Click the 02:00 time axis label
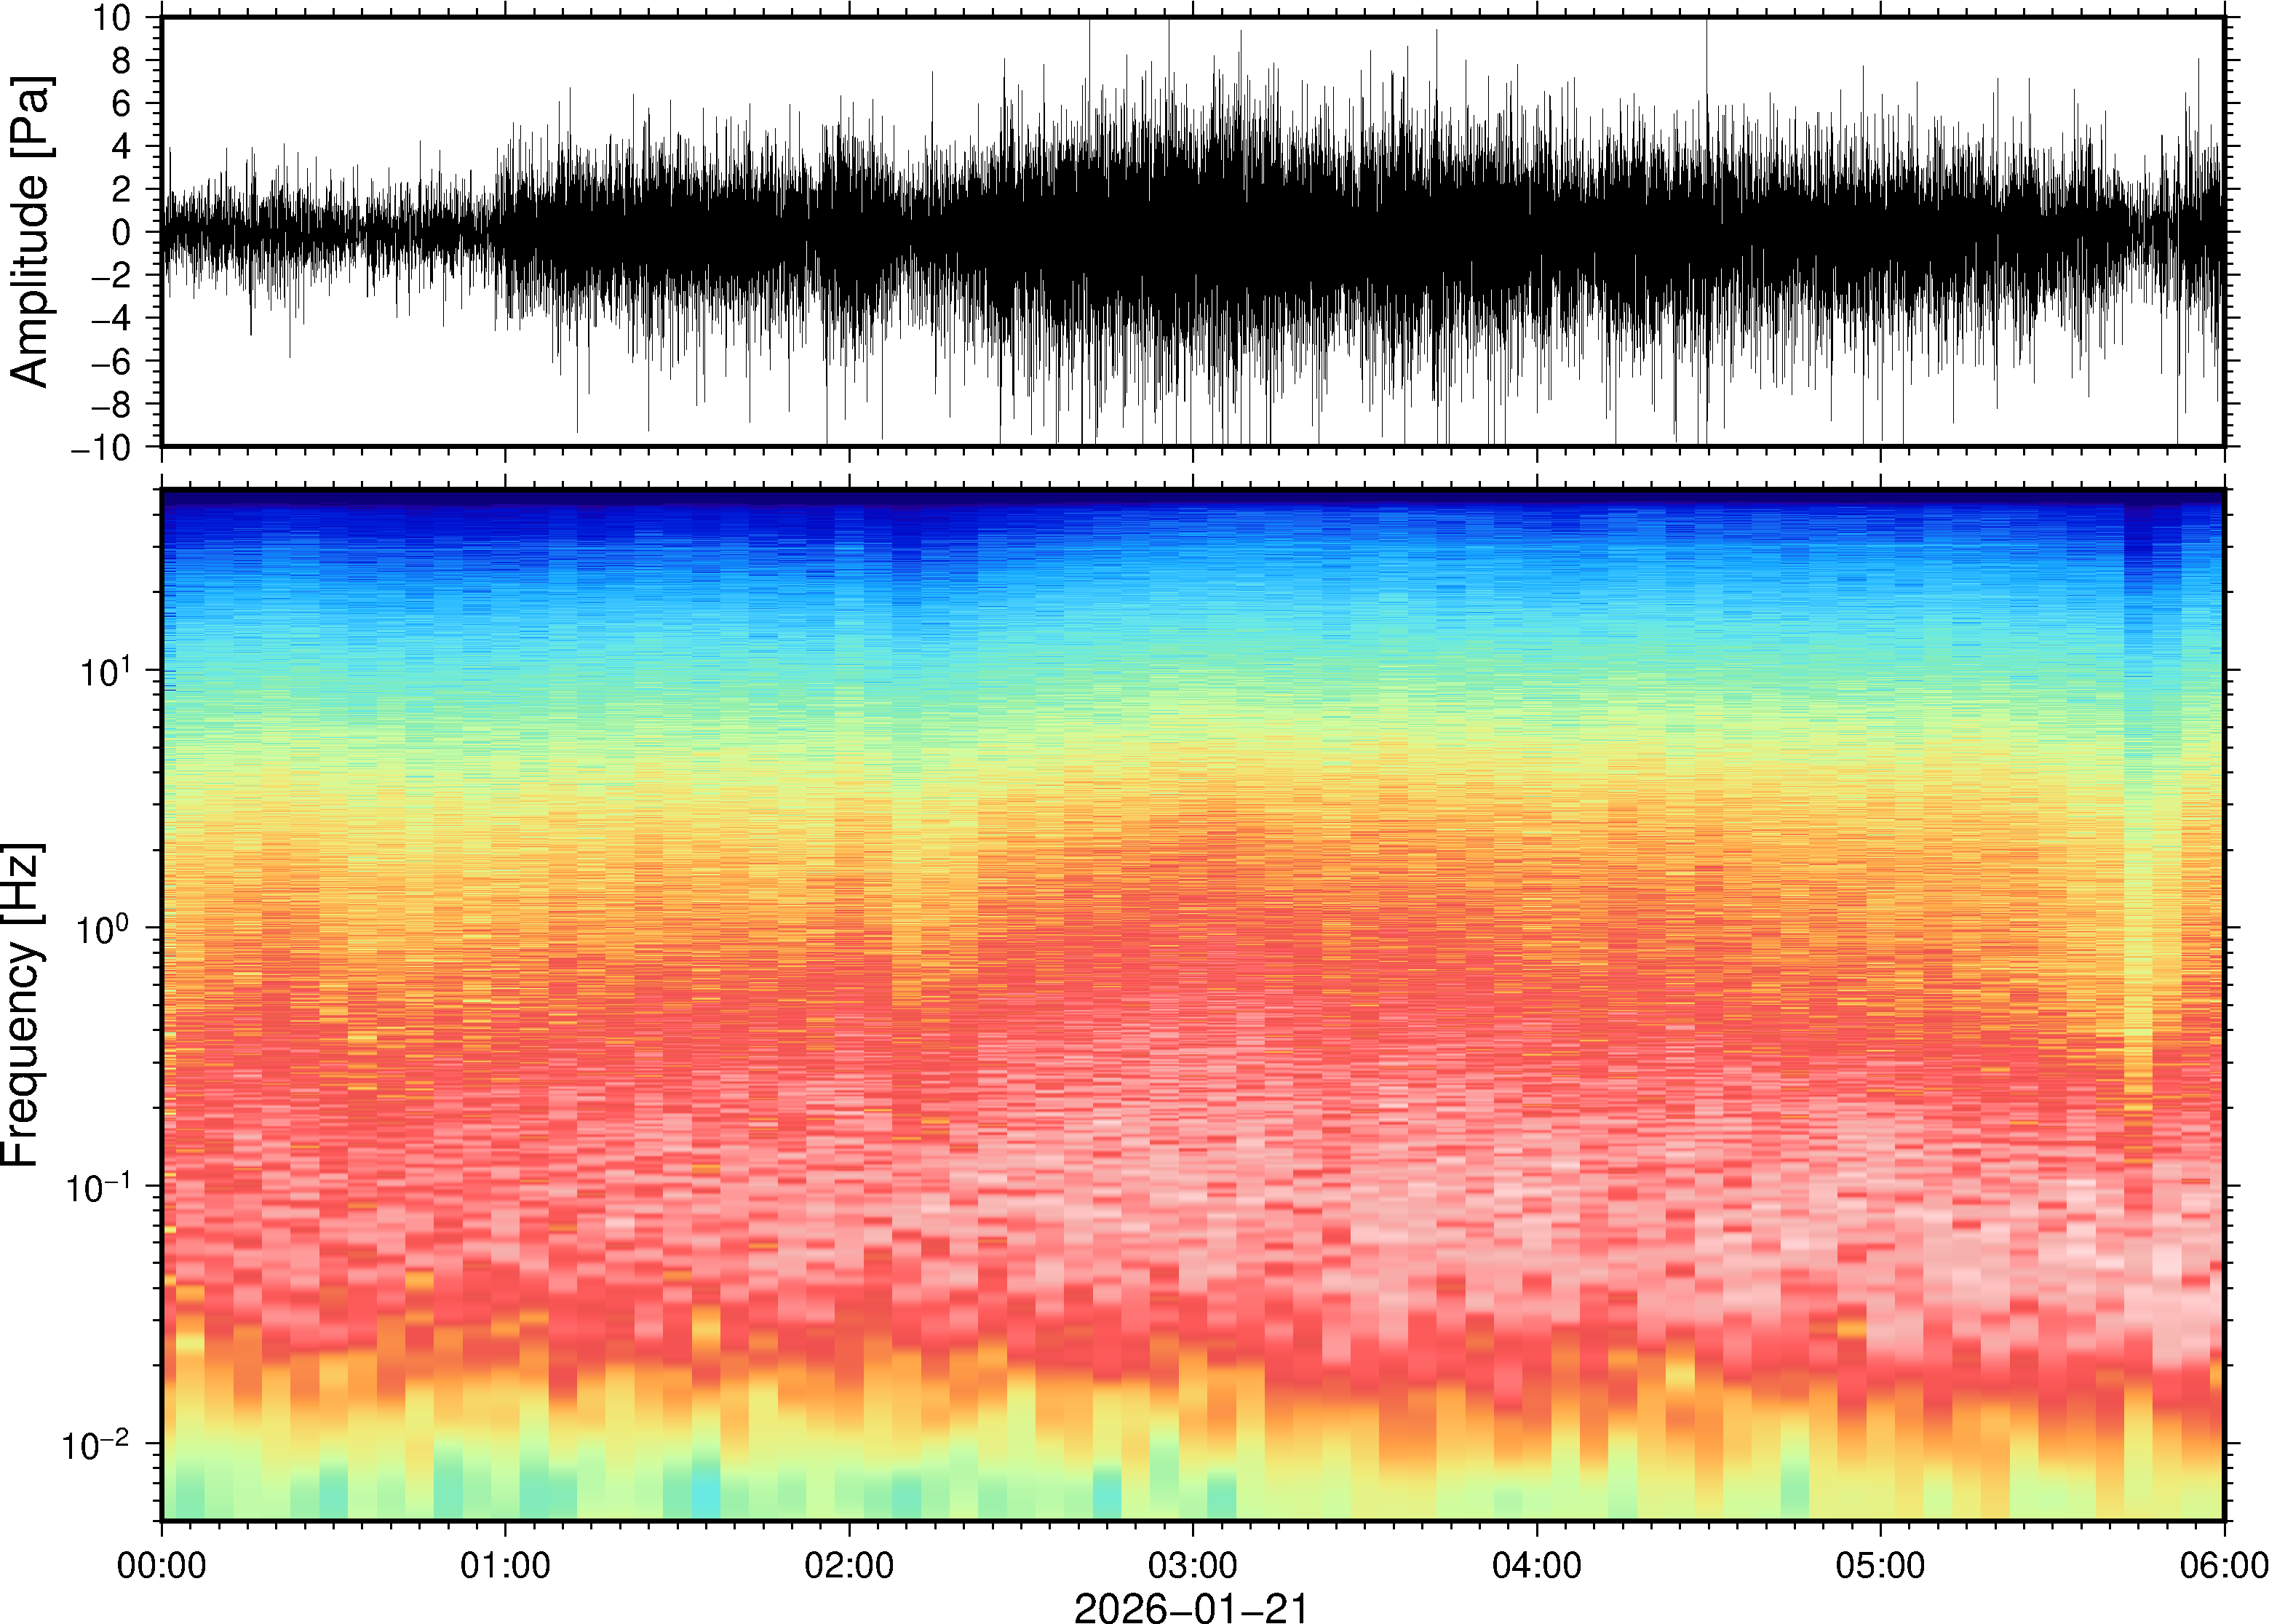Image resolution: width=2269 pixels, height=1624 pixels. 849,1565
